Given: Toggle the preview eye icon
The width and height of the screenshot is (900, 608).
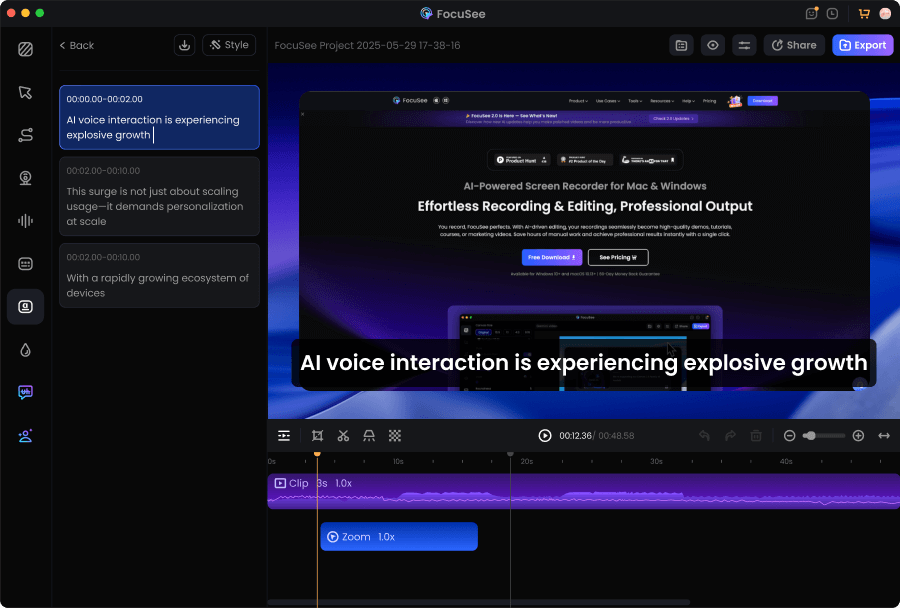Looking at the screenshot, I should pos(712,45).
